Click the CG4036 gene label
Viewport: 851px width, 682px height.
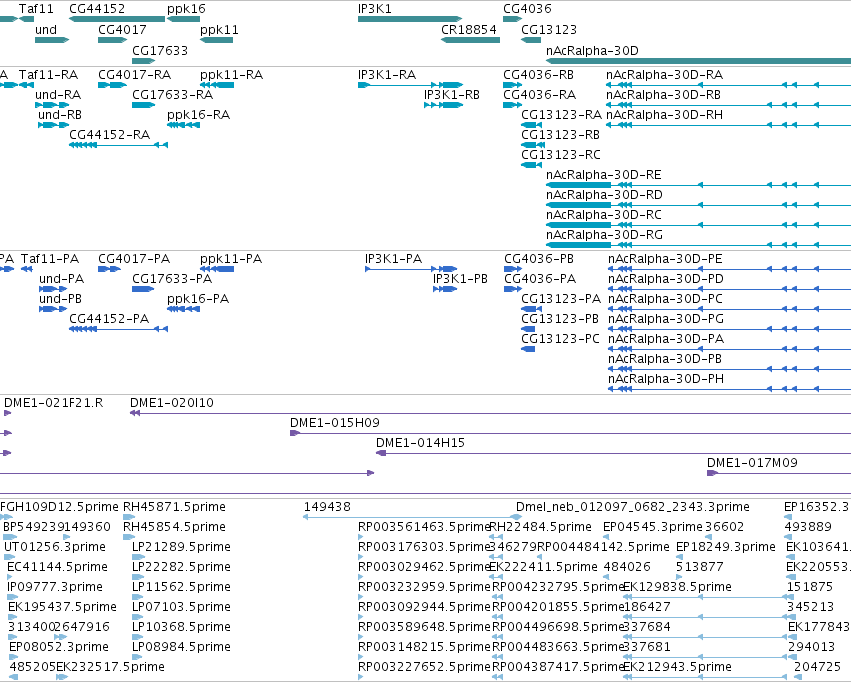pos(527,9)
